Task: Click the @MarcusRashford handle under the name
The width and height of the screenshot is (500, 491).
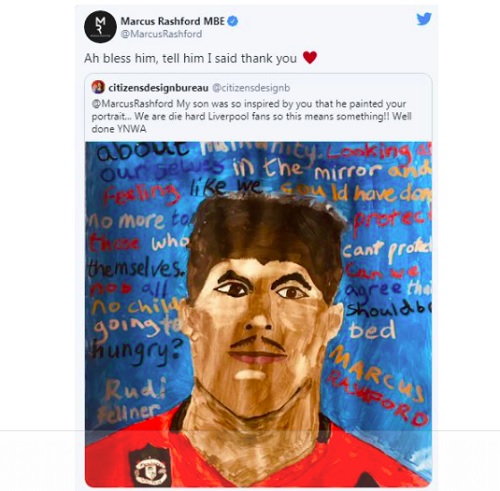Action: pyautogui.click(x=161, y=34)
